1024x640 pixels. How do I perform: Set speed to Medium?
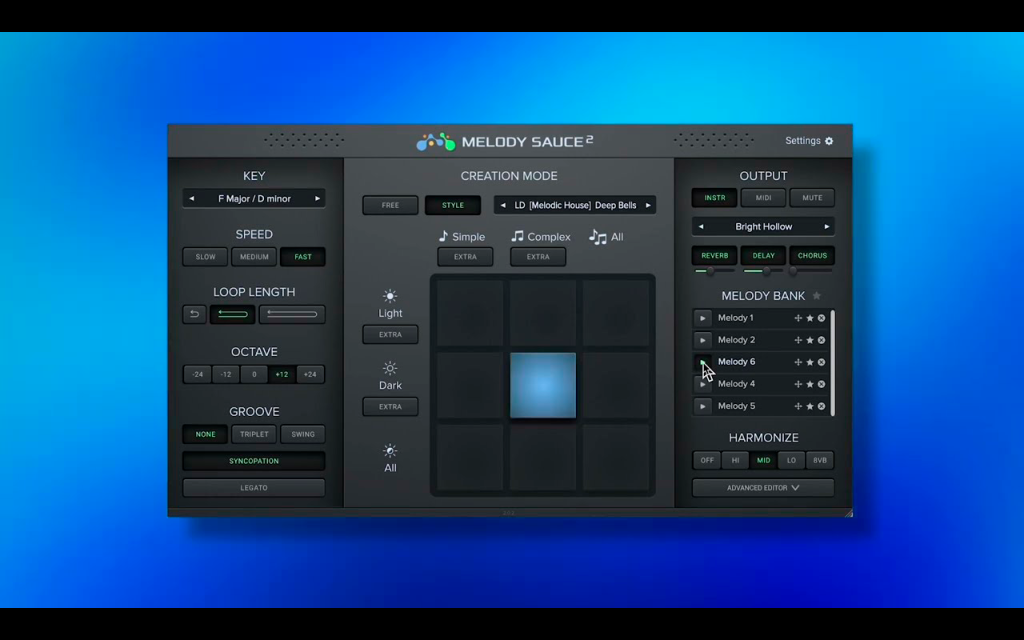click(x=254, y=257)
